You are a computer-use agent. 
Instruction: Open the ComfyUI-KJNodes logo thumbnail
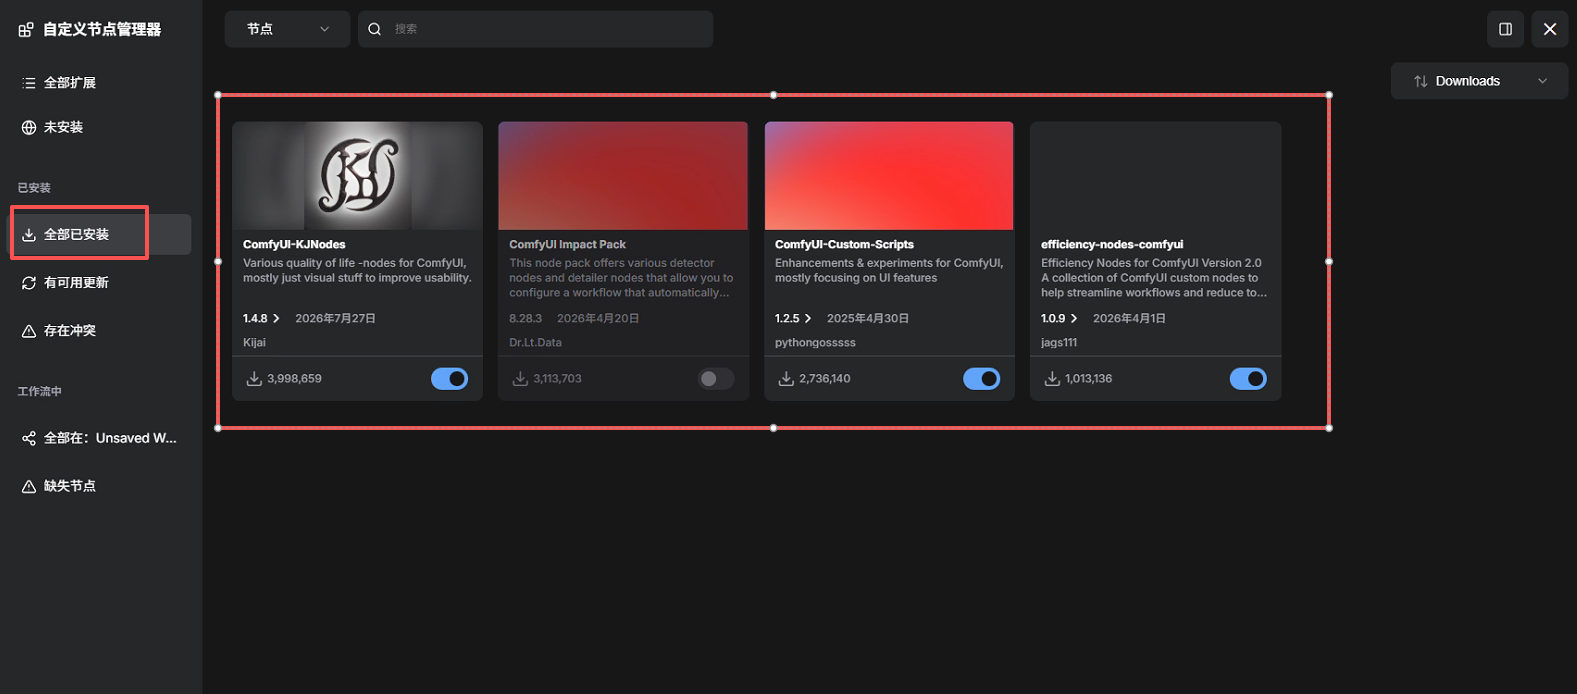click(x=357, y=176)
